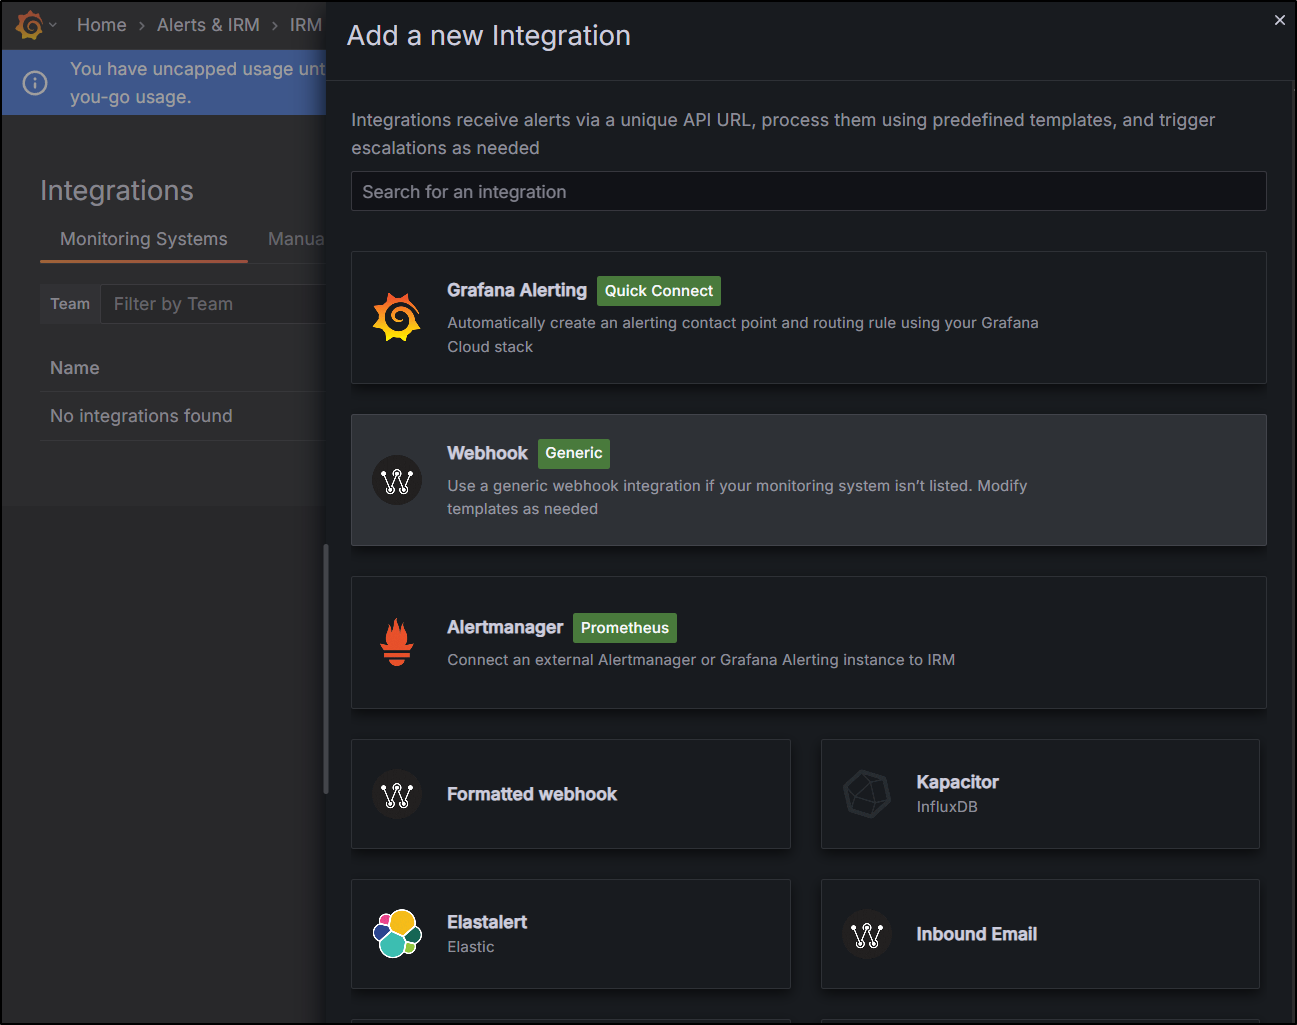Click the Quick Connect badge
The image size is (1297, 1025).
[659, 291]
